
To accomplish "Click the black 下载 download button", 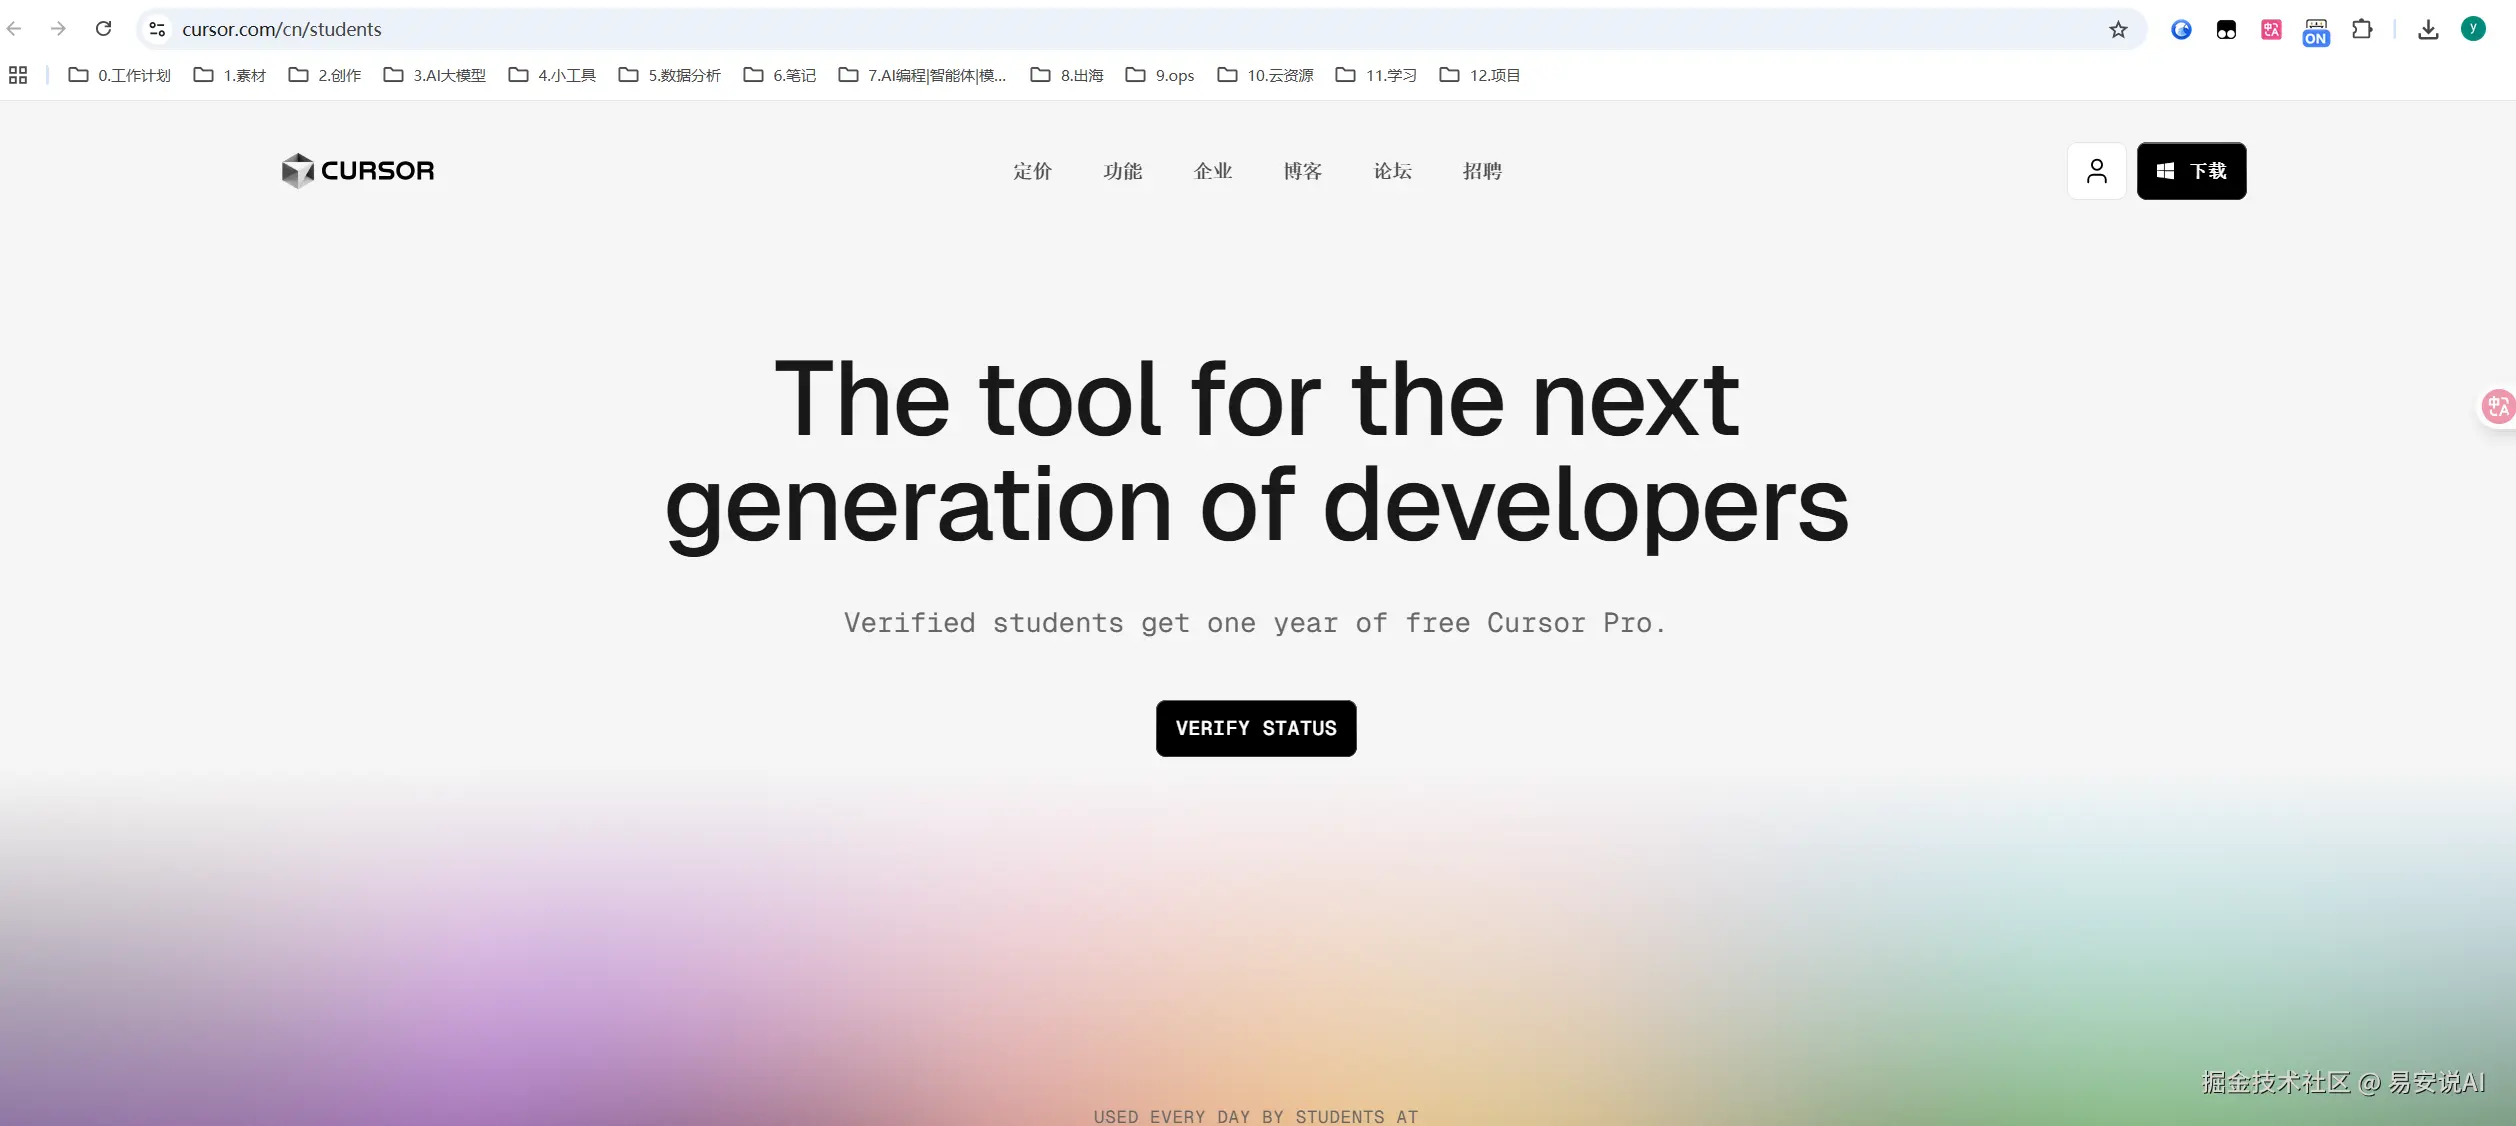I will pyautogui.click(x=2191, y=171).
